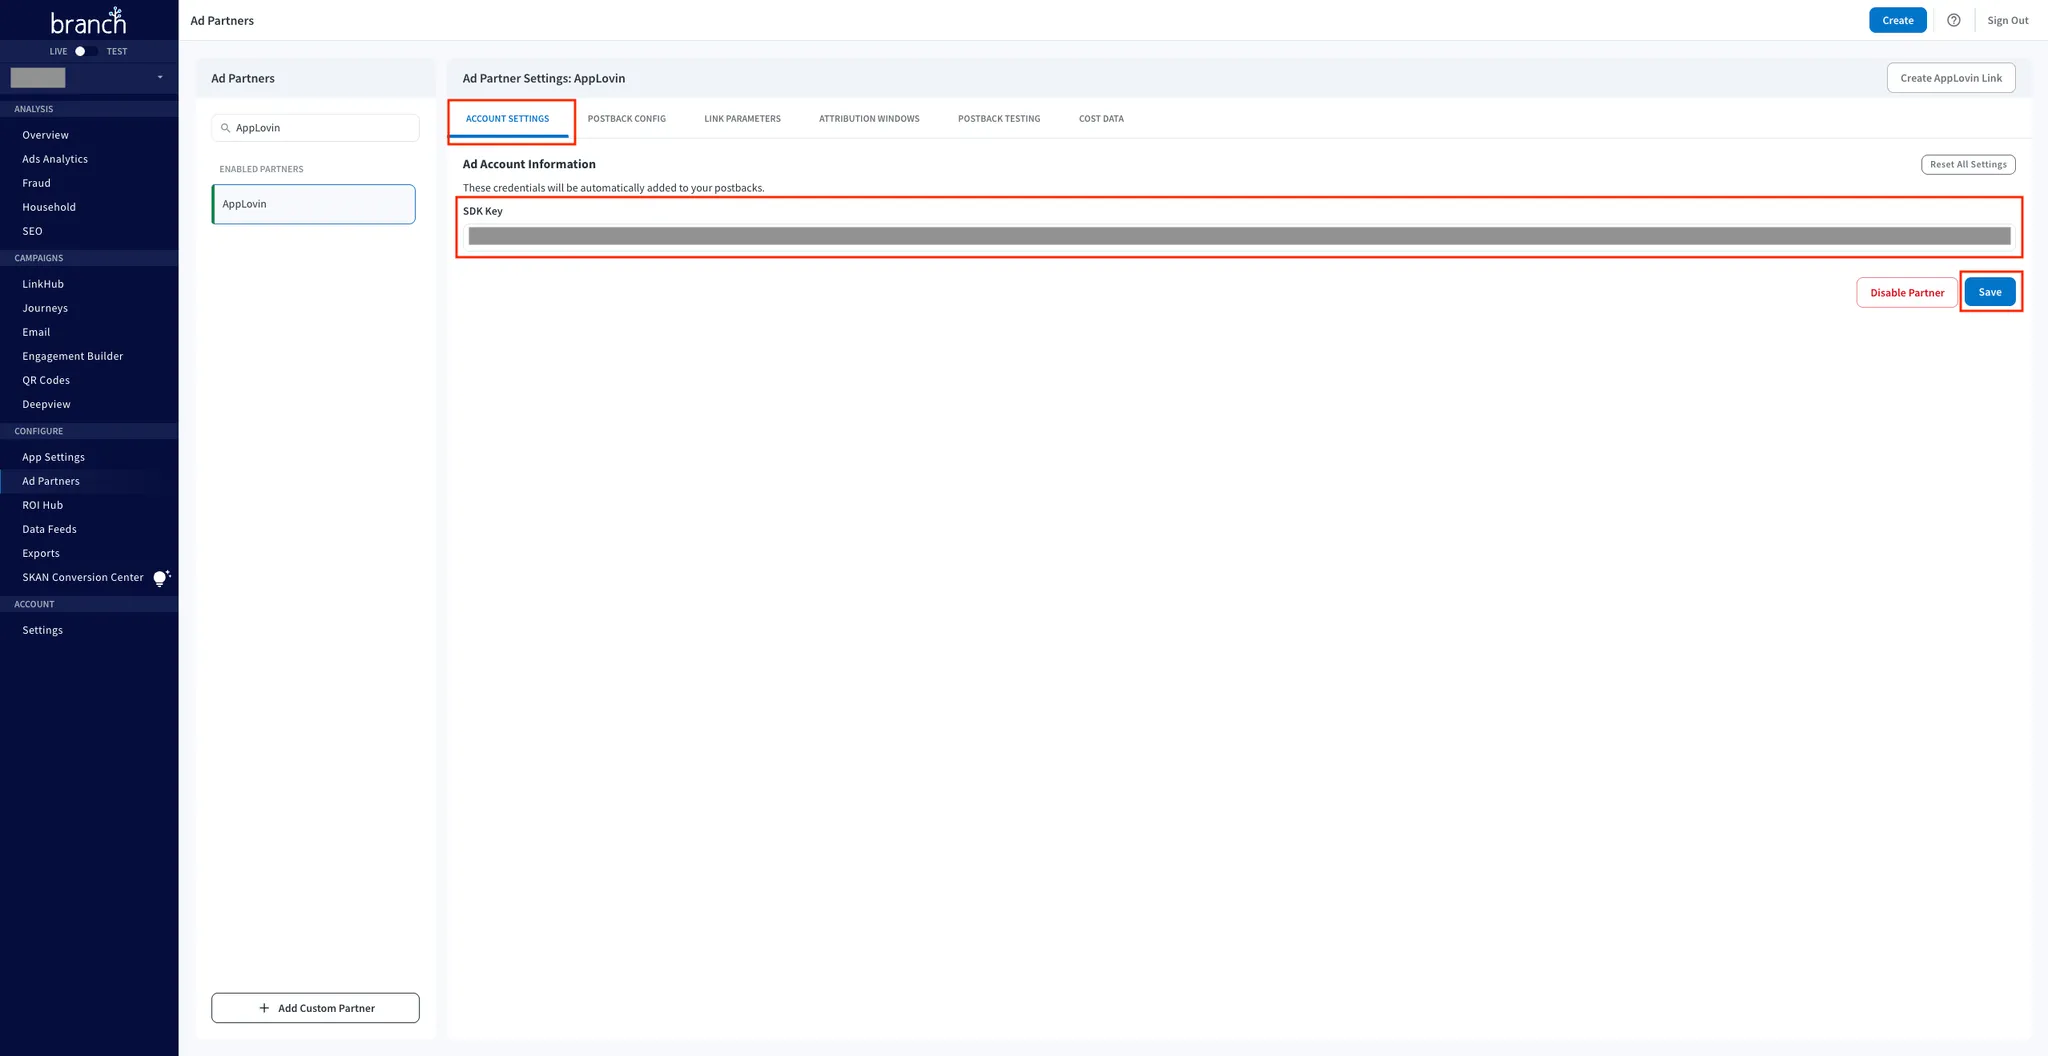The image size is (2048, 1056).
Task: Switch to the Account Settings tab
Action: click(507, 119)
